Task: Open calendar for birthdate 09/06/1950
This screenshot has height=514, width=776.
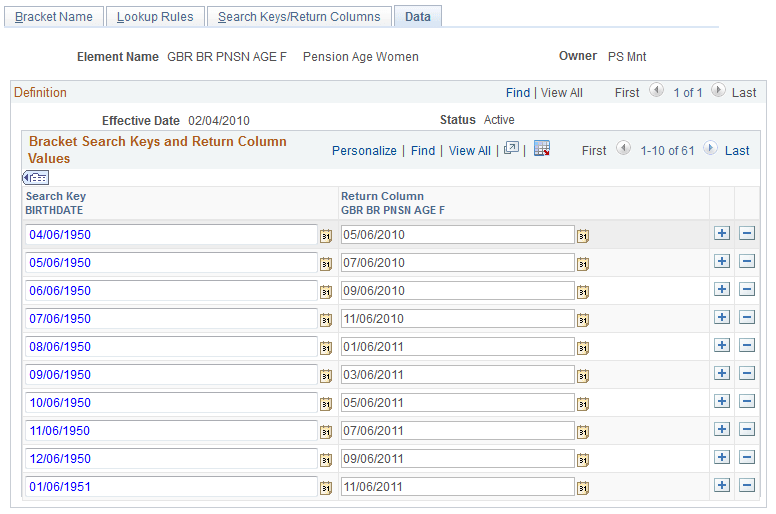Action: (x=325, y=376)
